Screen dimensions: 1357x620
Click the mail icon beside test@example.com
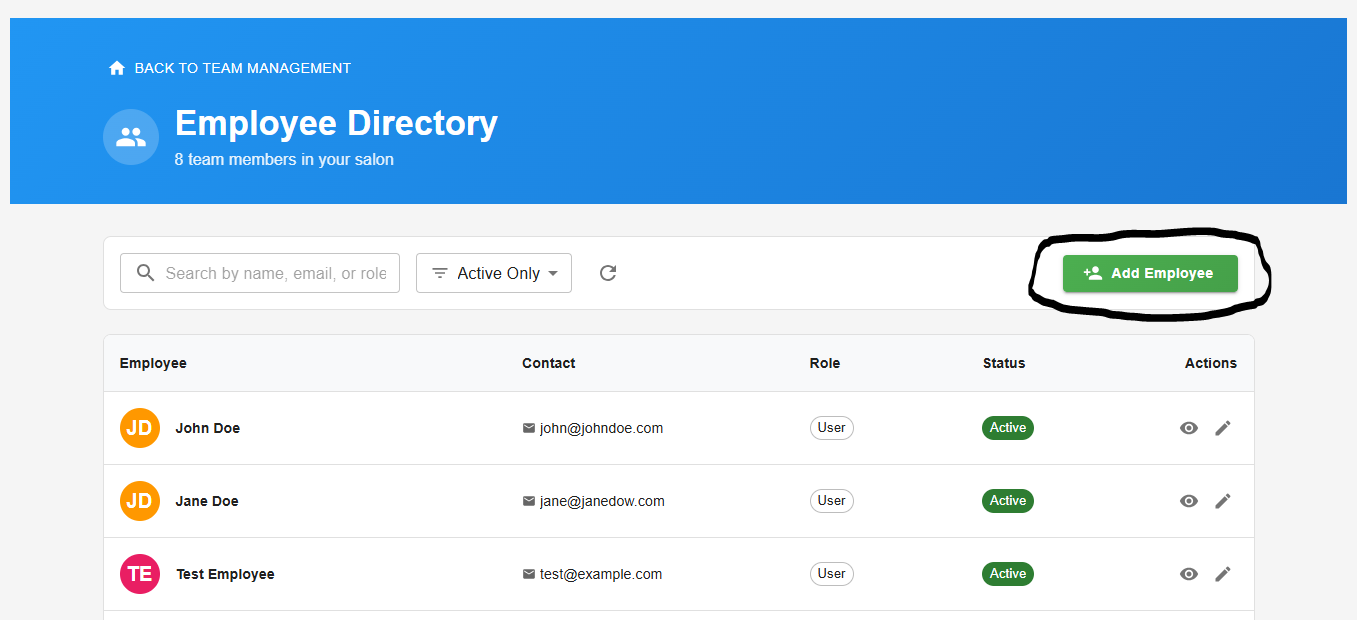tap(529, 574)
